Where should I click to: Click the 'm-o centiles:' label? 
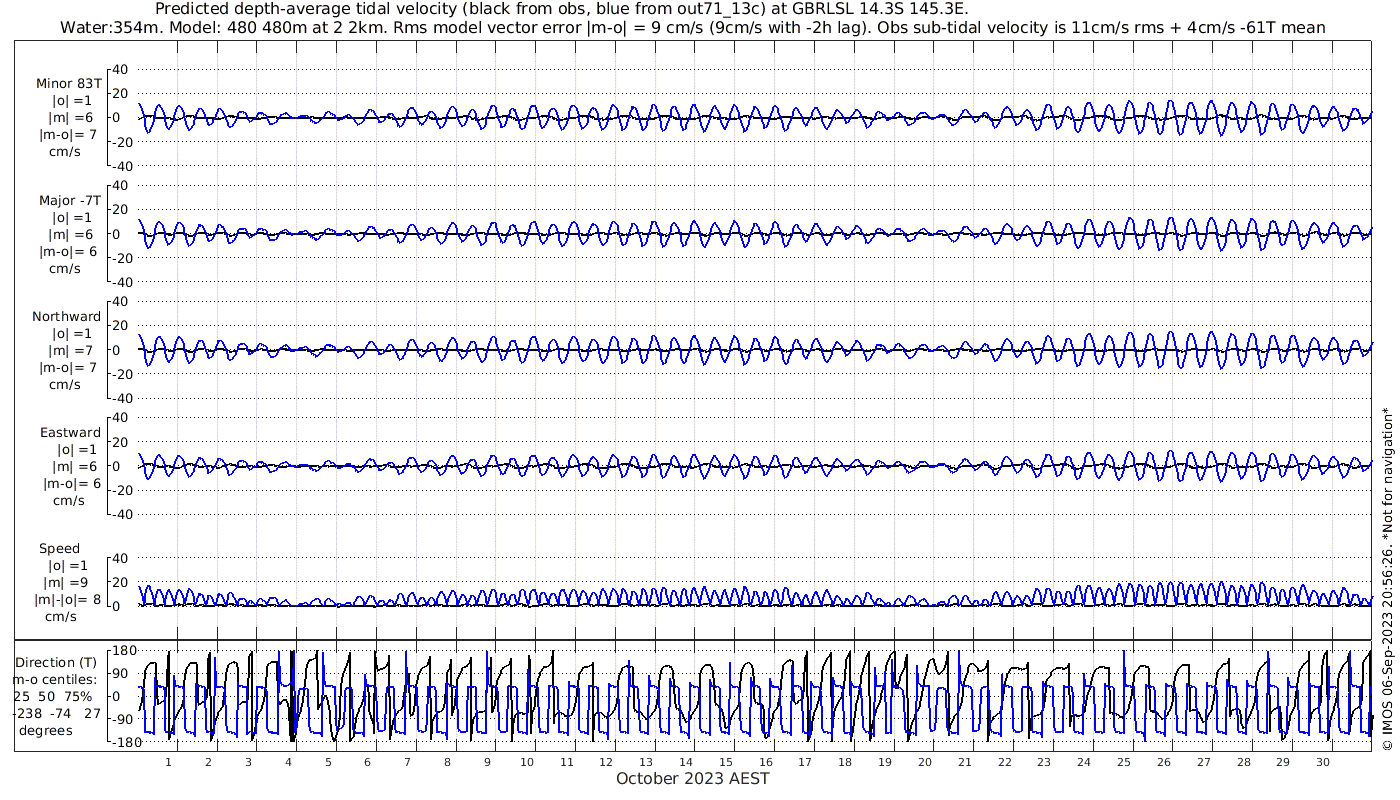click(x=57, y=680)
